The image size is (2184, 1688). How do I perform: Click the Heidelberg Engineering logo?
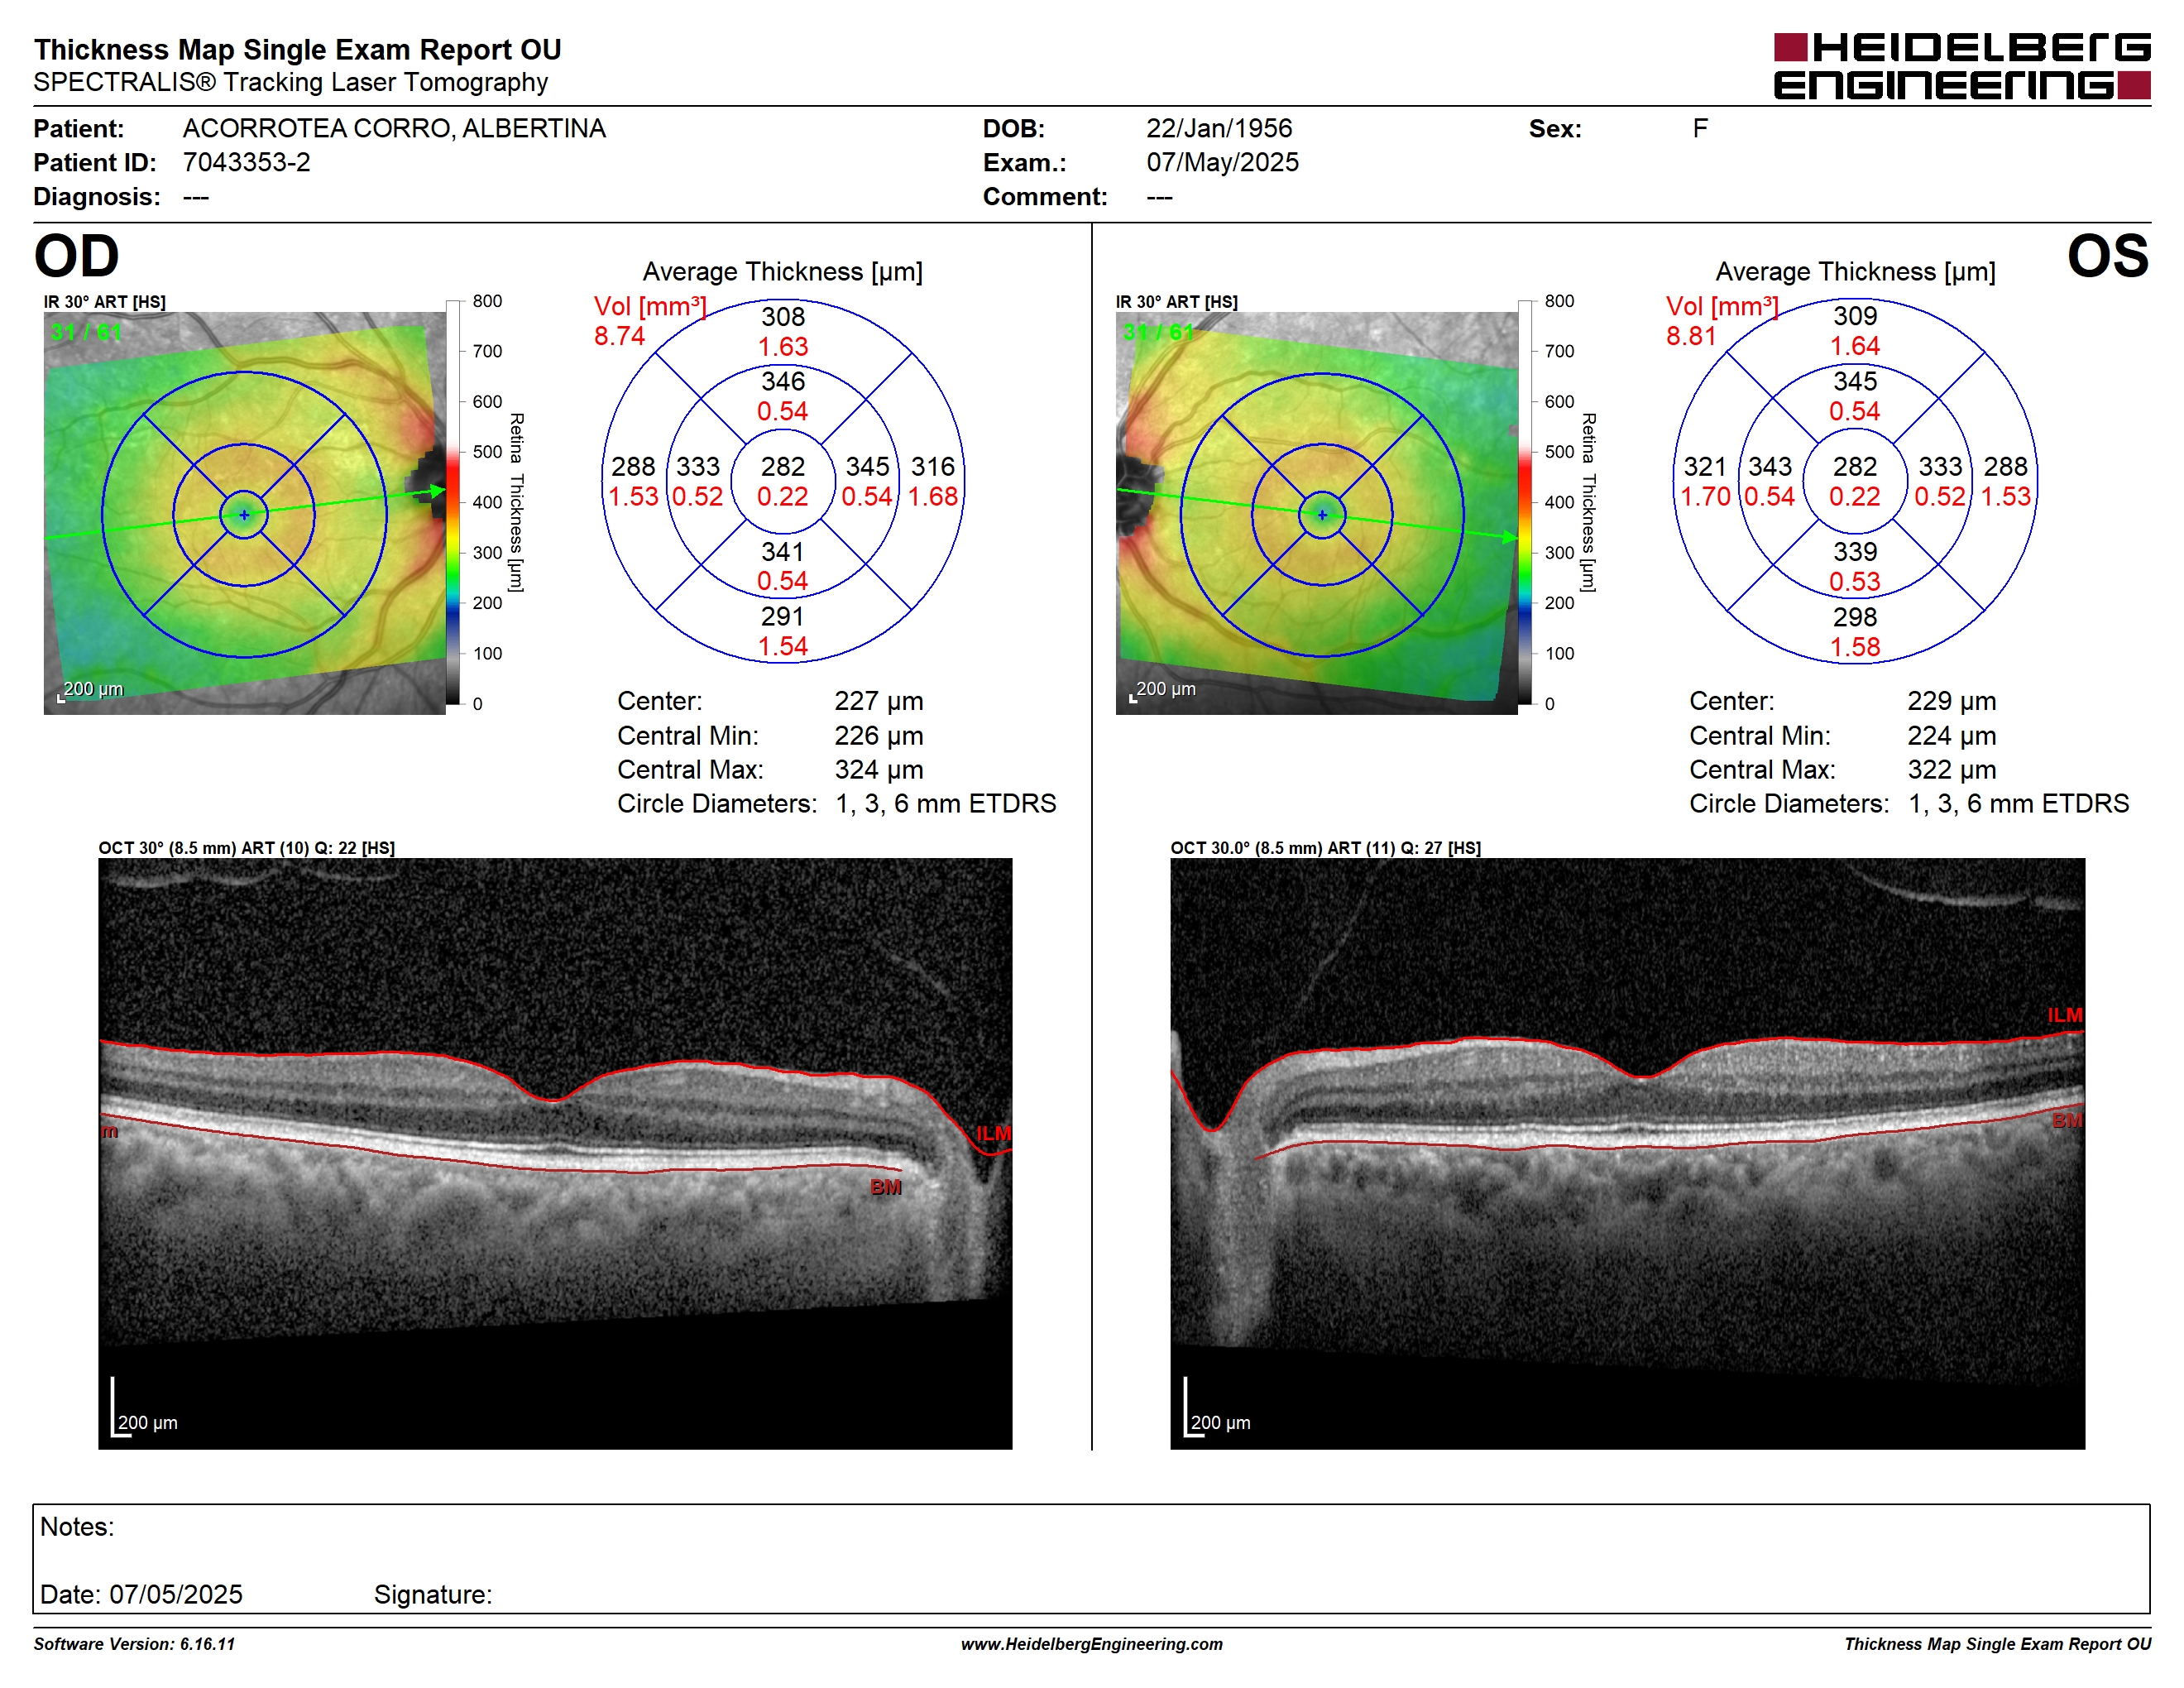click(1961, 66)
